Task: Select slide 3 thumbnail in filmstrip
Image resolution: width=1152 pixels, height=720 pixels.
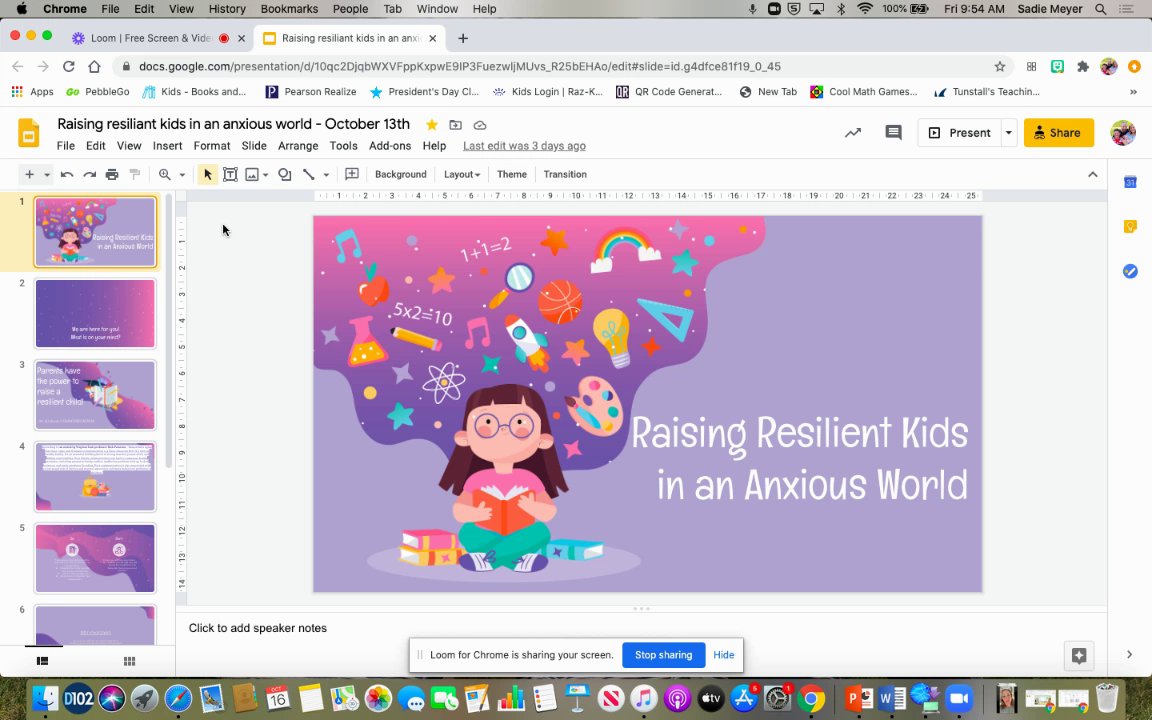Action: click(95, 395)
